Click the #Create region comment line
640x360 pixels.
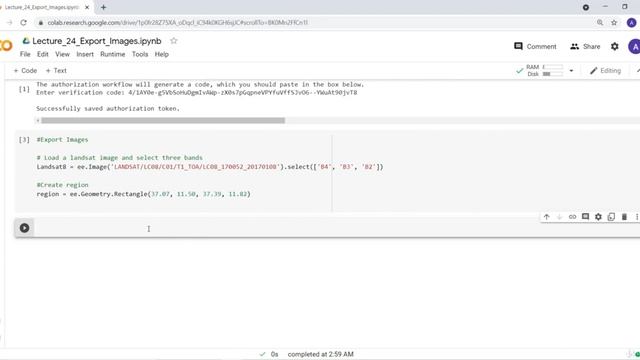62,185
